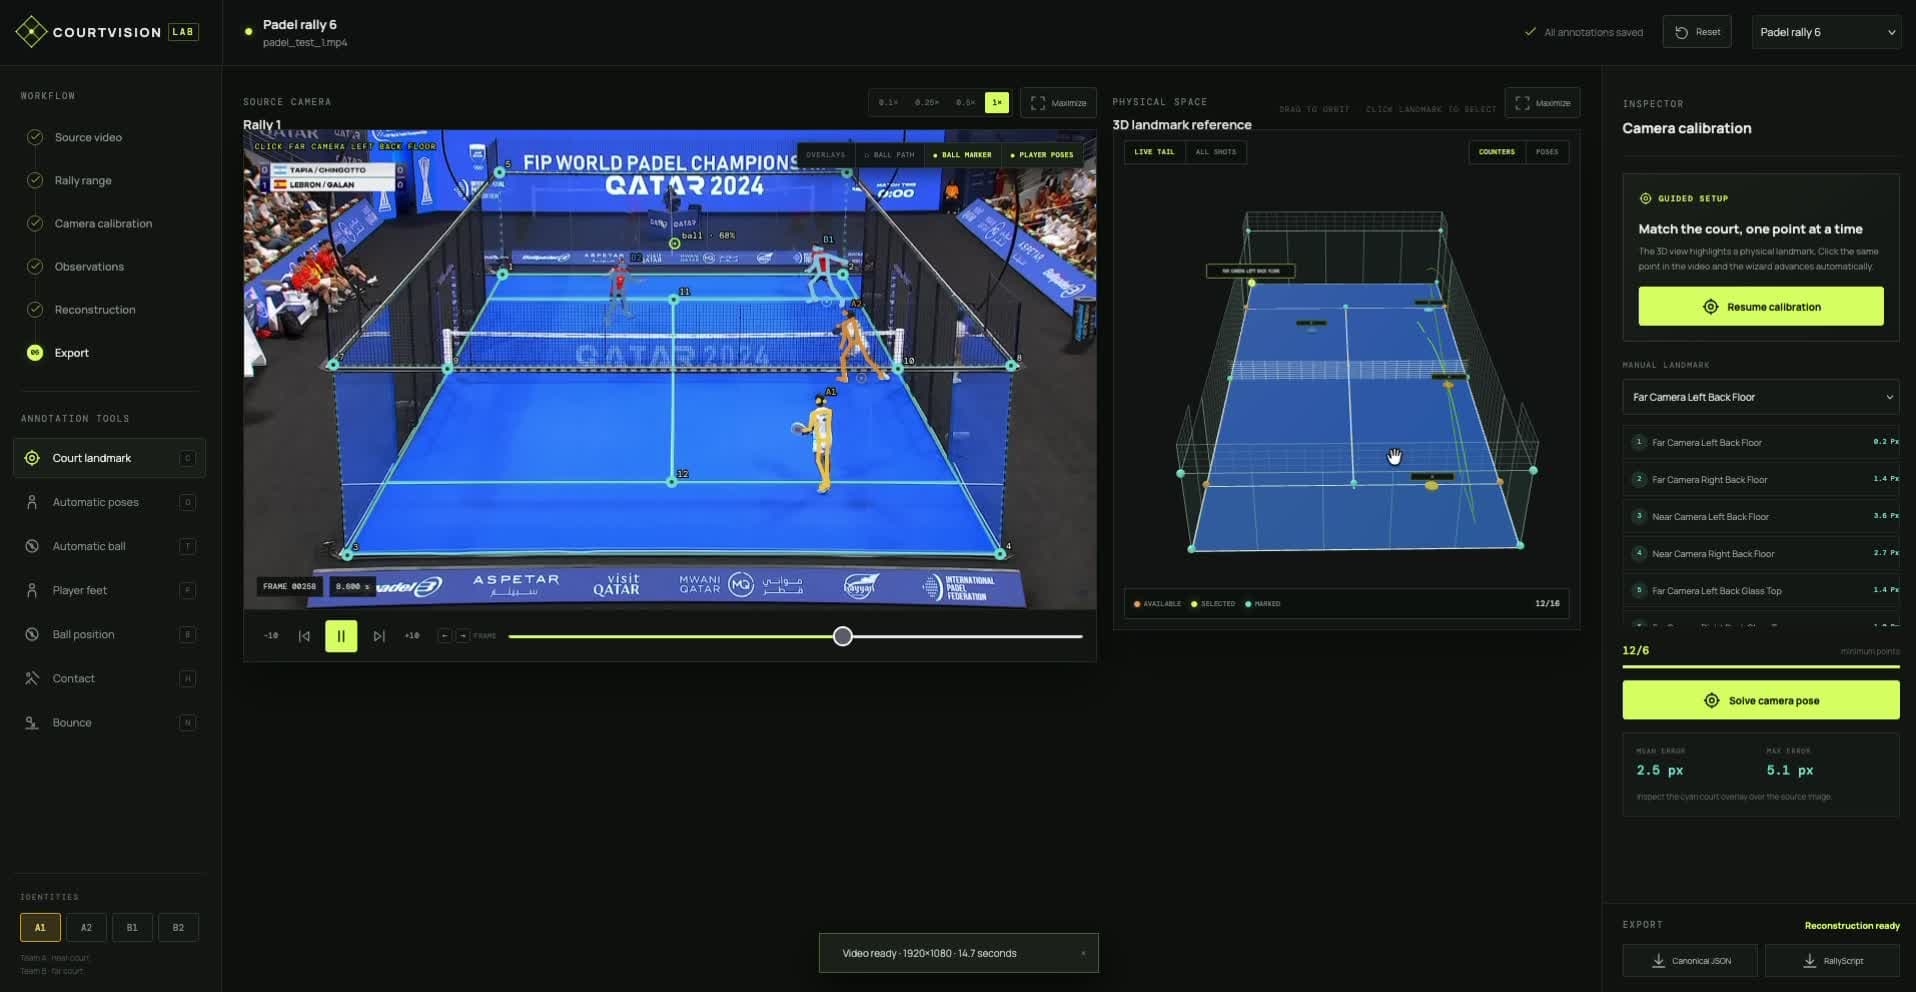Switch to the Live Tail tab

pyautogui.click(x=1154, y=152)
